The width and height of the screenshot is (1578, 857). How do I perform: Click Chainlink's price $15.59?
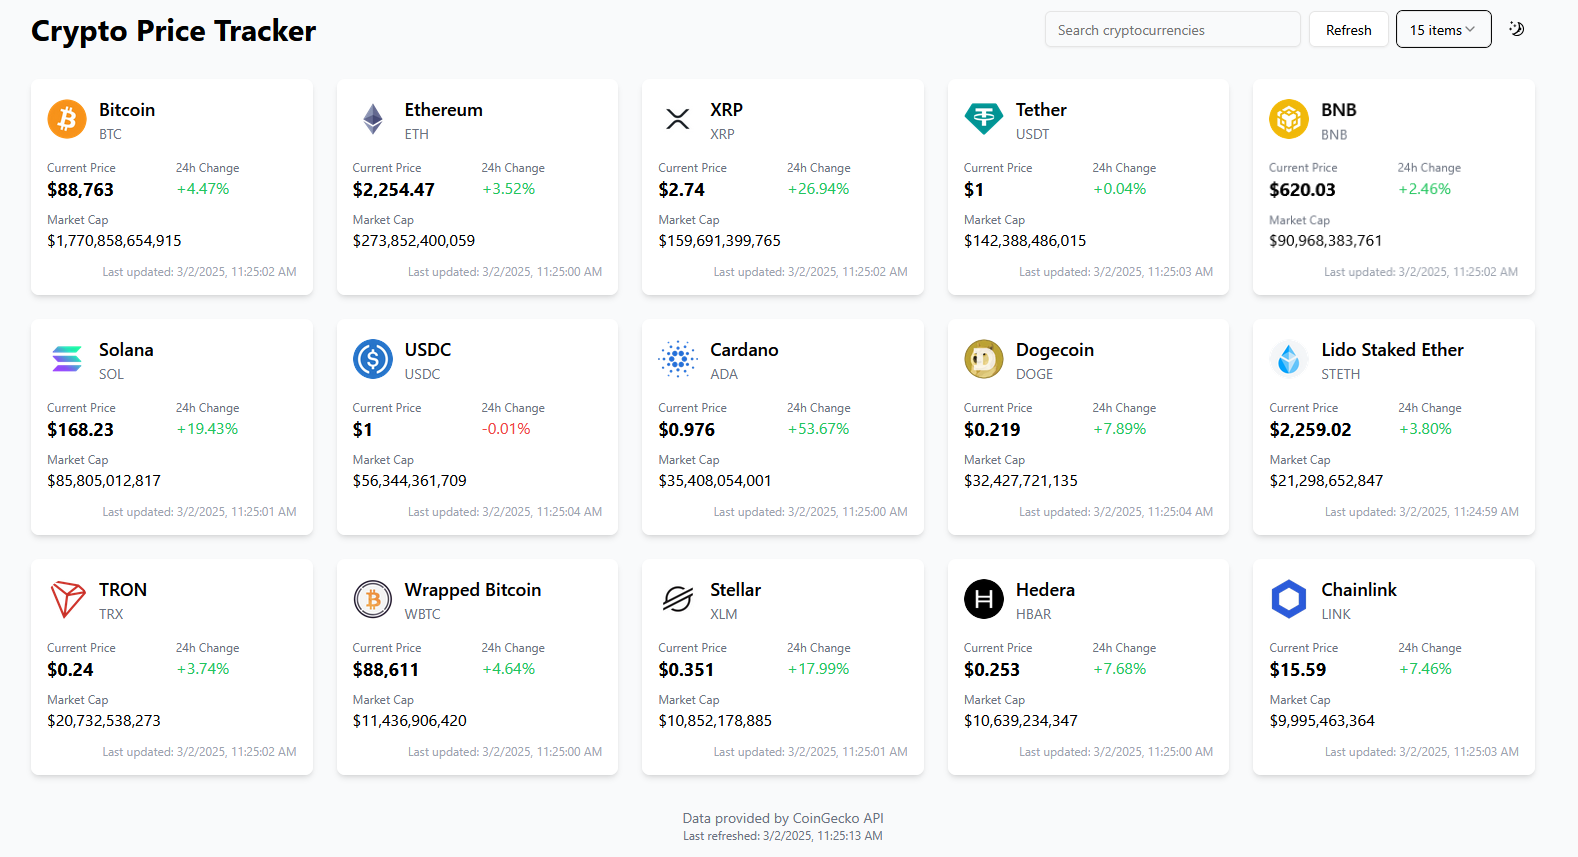click(x=1297, y=670)
